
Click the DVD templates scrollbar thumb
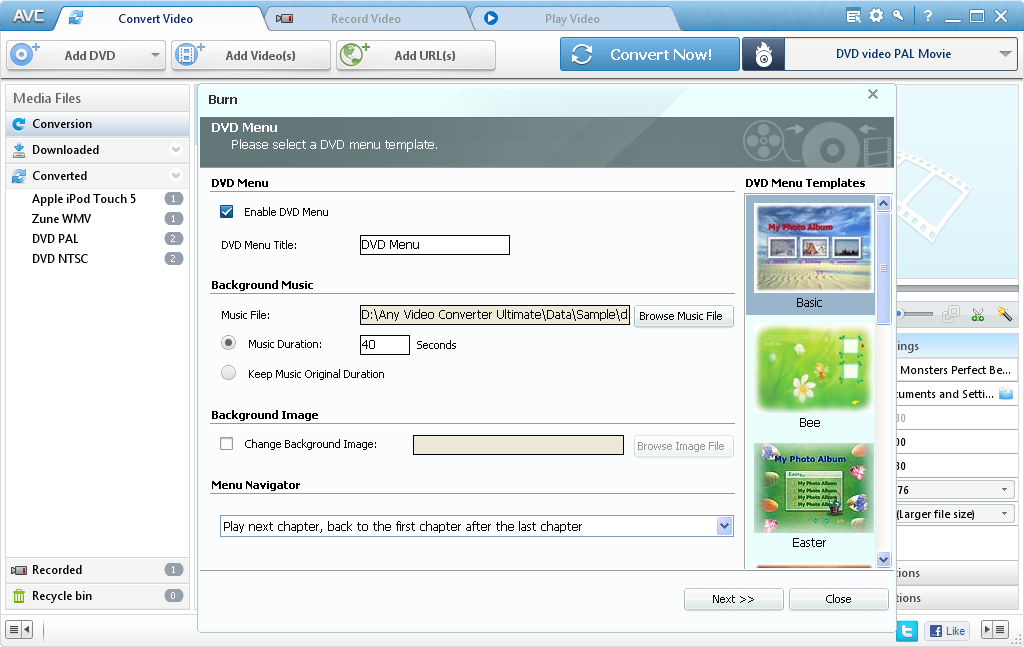coord(884,268)
